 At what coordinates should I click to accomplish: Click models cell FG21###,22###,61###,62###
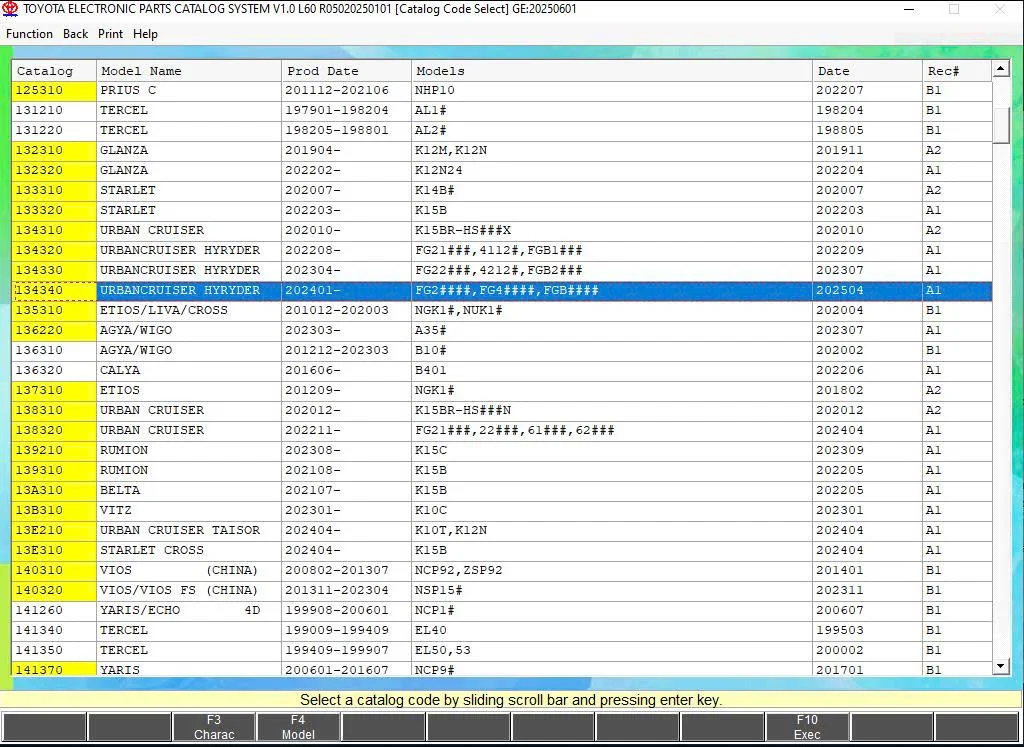612,430
